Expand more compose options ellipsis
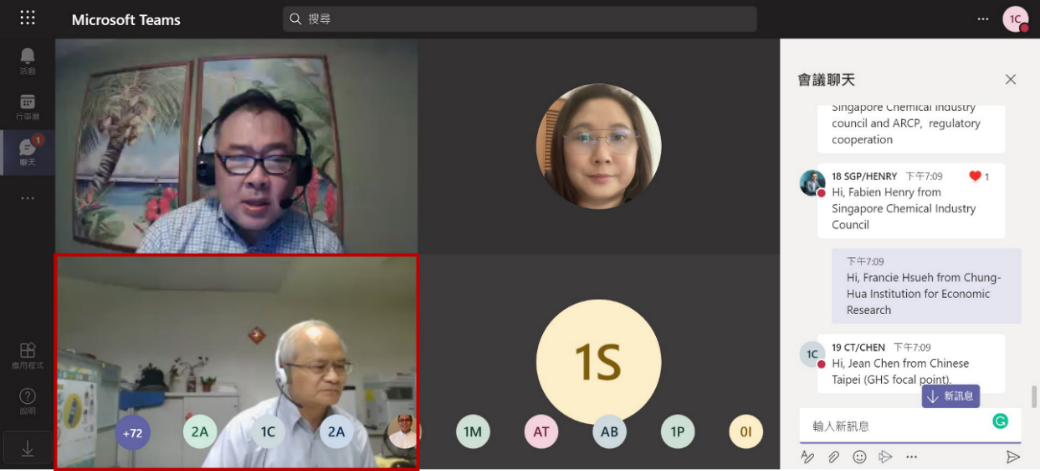 (x=911, y=457)
